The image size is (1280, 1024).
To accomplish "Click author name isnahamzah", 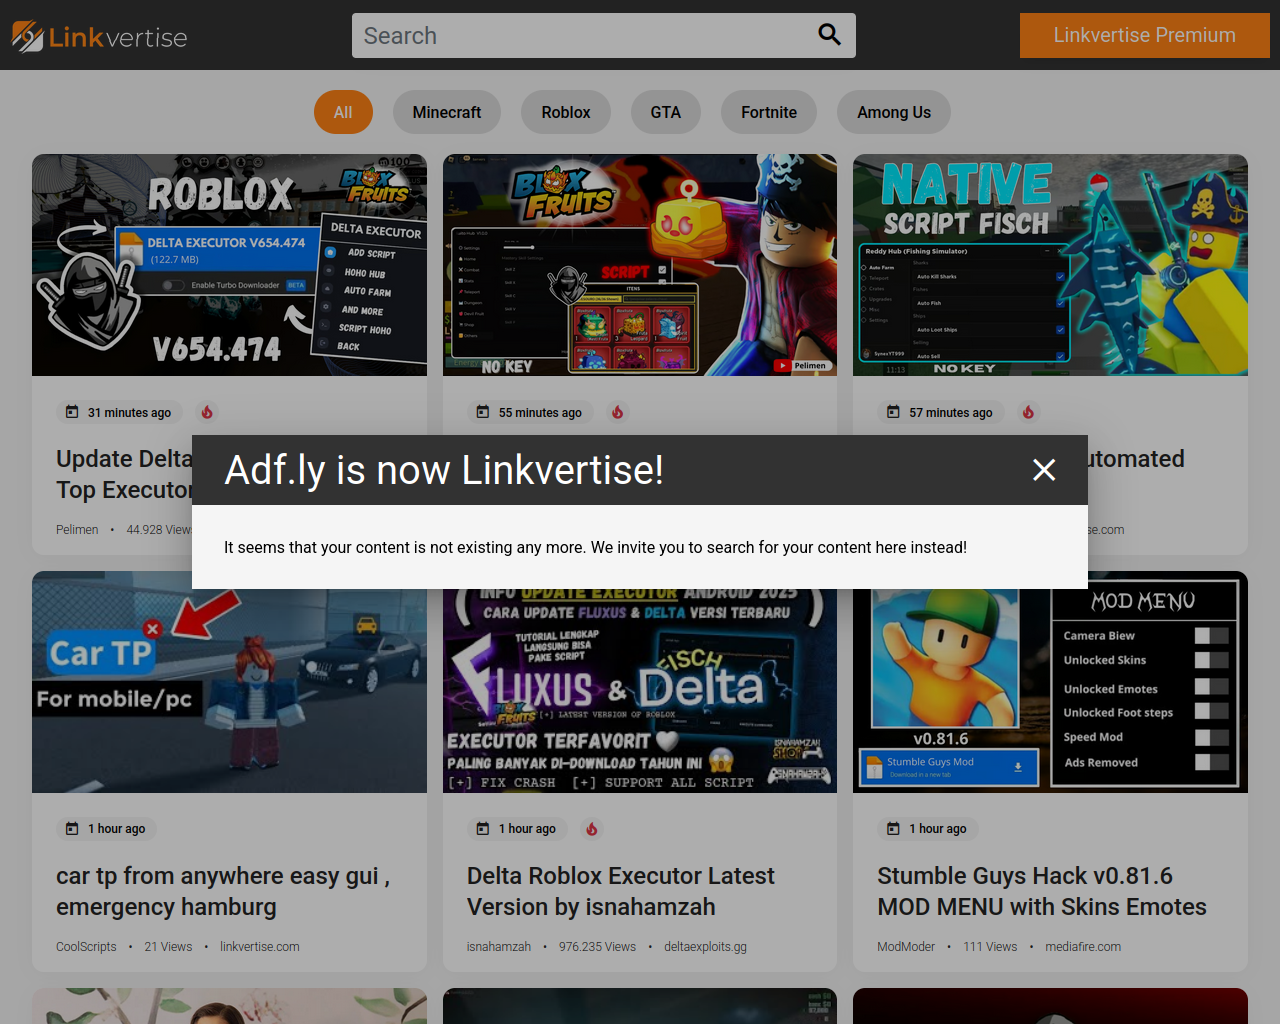I will coord(499,947).
